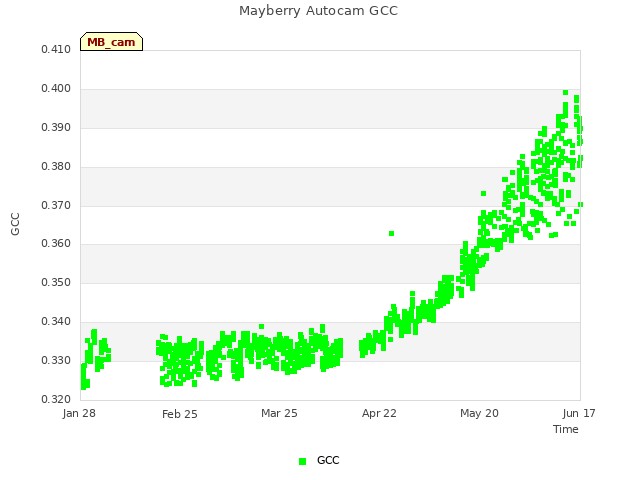The width and height of the screenshot is (640, 480).
Task: Click the isolated outlier point near 0.363
Action: pyautogui.click(x=391, y=233)
